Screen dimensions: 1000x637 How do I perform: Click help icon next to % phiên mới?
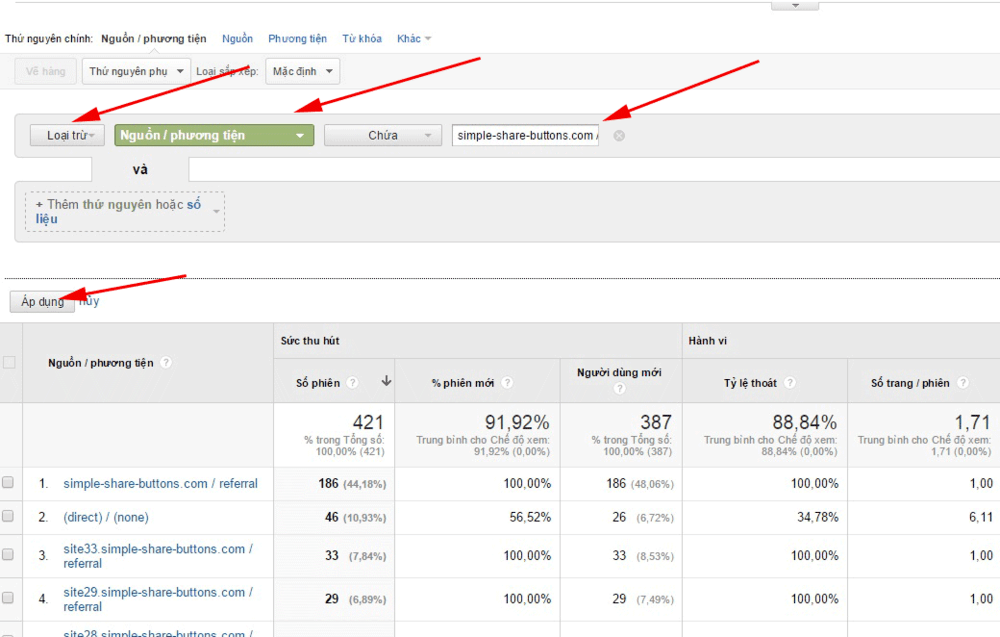[x=506, y=383]
